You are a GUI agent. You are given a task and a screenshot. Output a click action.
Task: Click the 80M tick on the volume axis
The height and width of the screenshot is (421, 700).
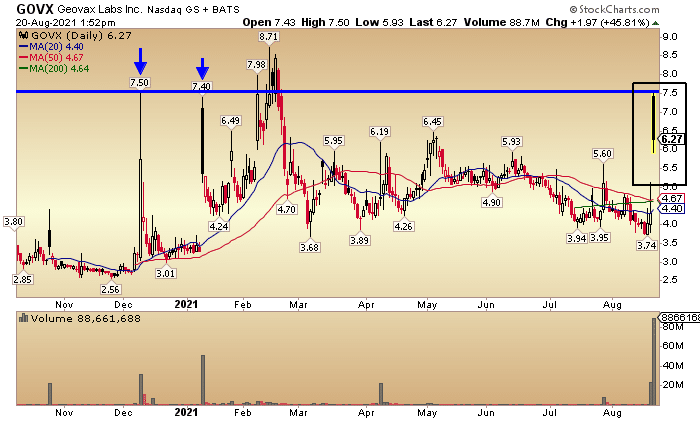pos(673,327)
